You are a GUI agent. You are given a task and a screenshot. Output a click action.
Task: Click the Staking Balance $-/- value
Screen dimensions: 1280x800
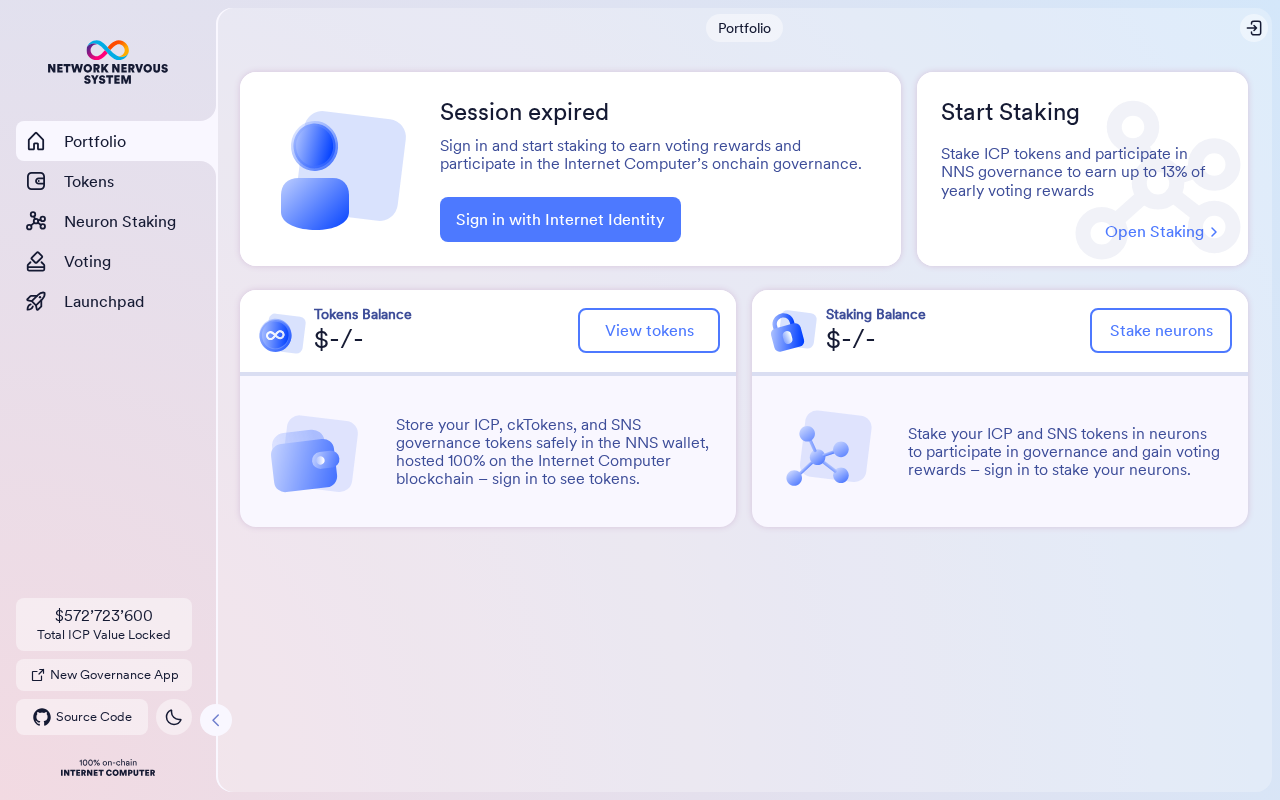pyautogui.click(x=851, y=340)
